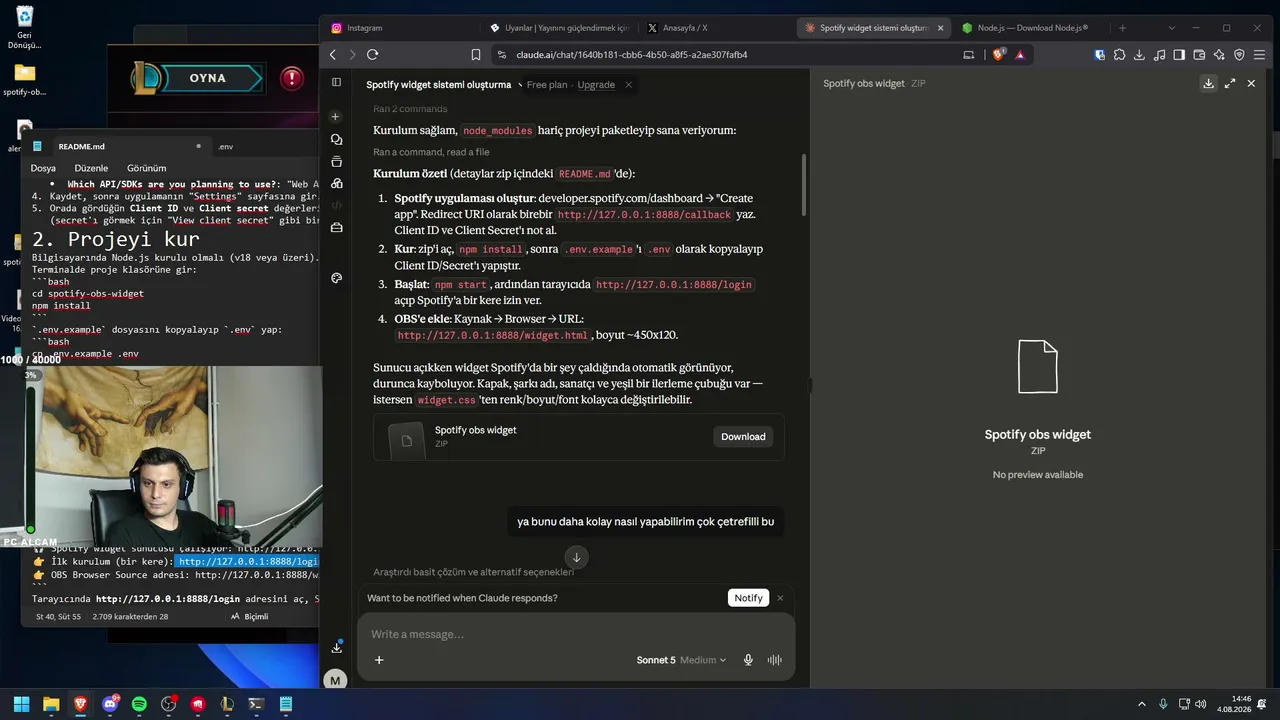Open the Code icon in Claude sidebar

[336, 205]
